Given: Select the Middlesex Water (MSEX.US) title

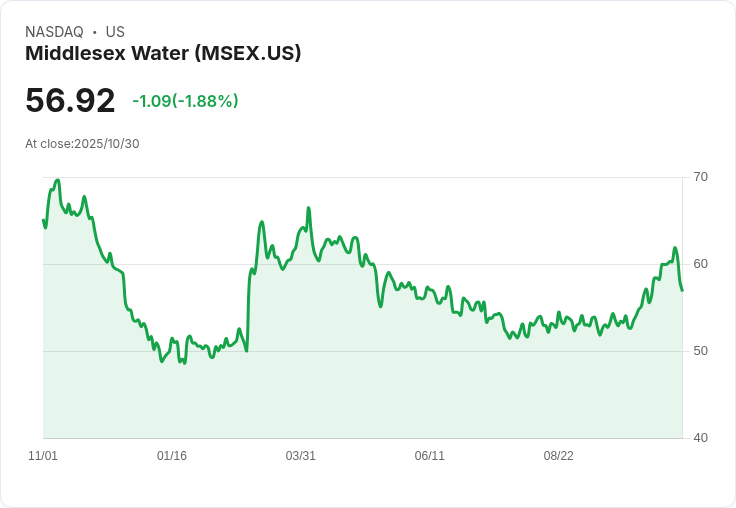Looking at the screenshot, I should [163, 53].
